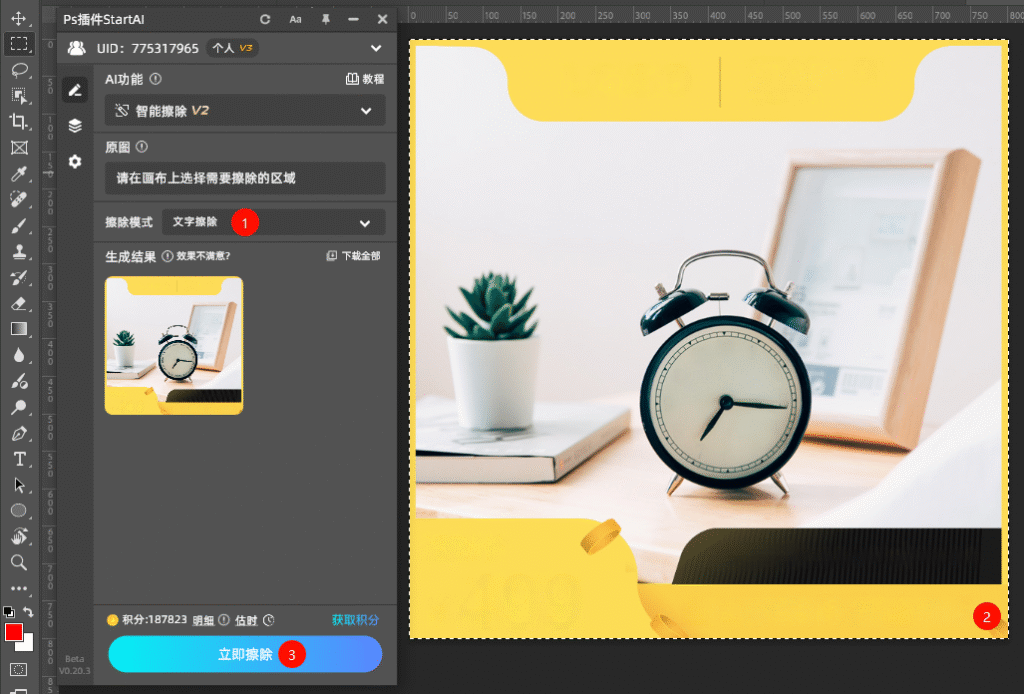Viewport: 1024px width, 694px height.
Task: Select the Crop tool
Action: [18, 121]
